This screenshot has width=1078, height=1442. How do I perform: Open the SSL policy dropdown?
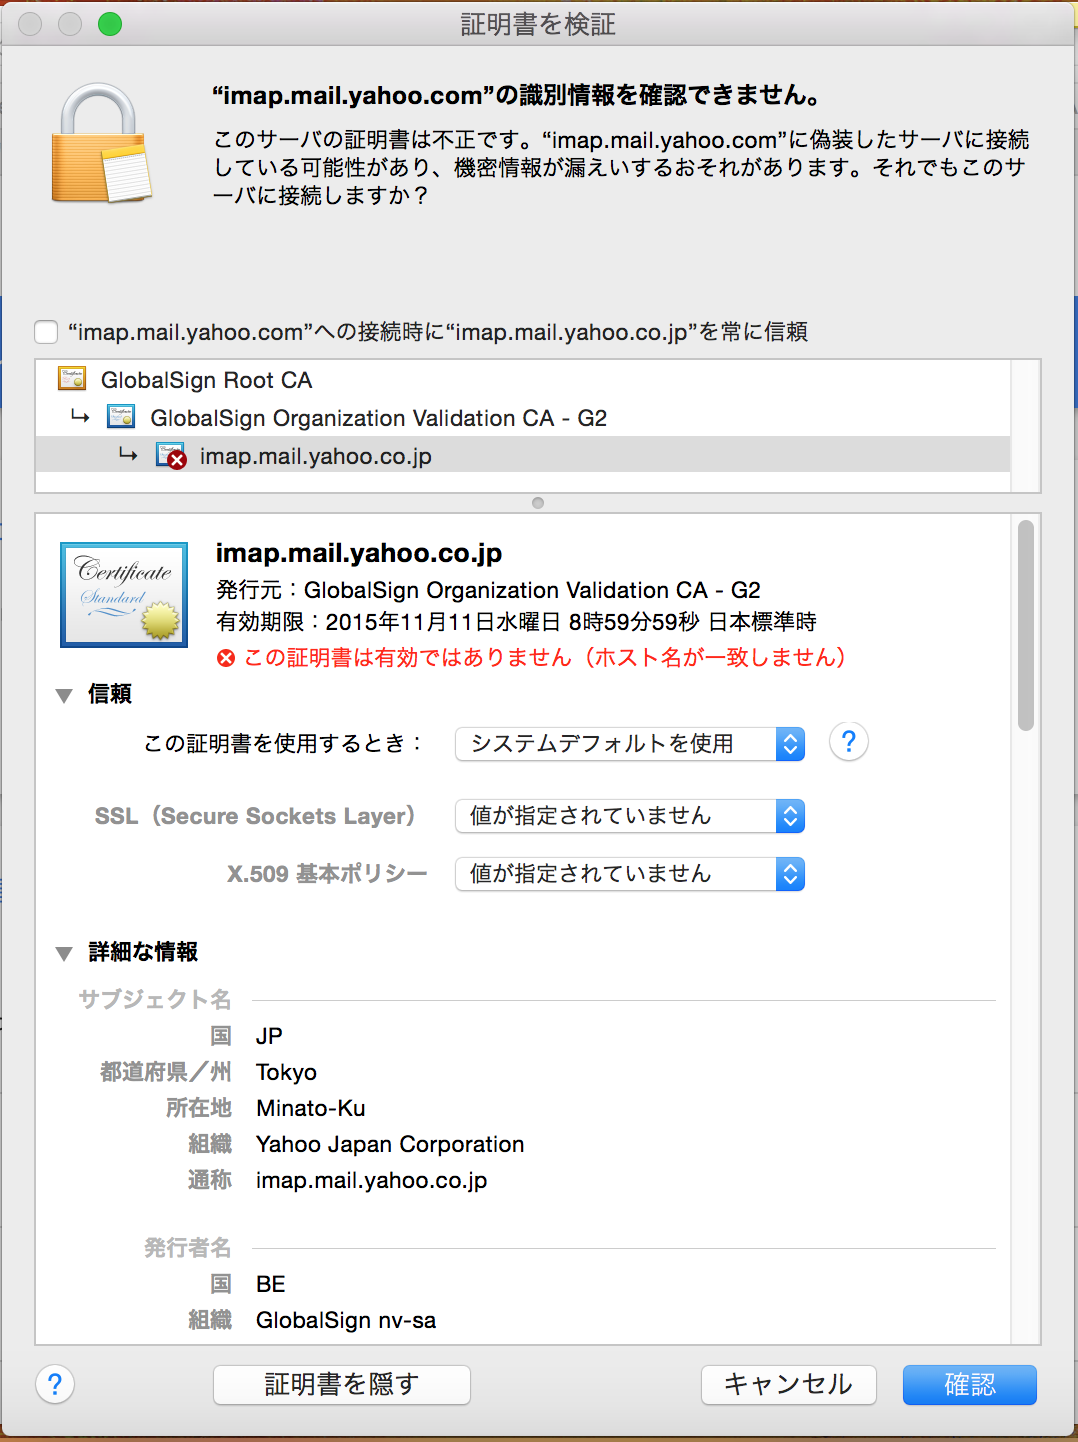coord(630,816)
